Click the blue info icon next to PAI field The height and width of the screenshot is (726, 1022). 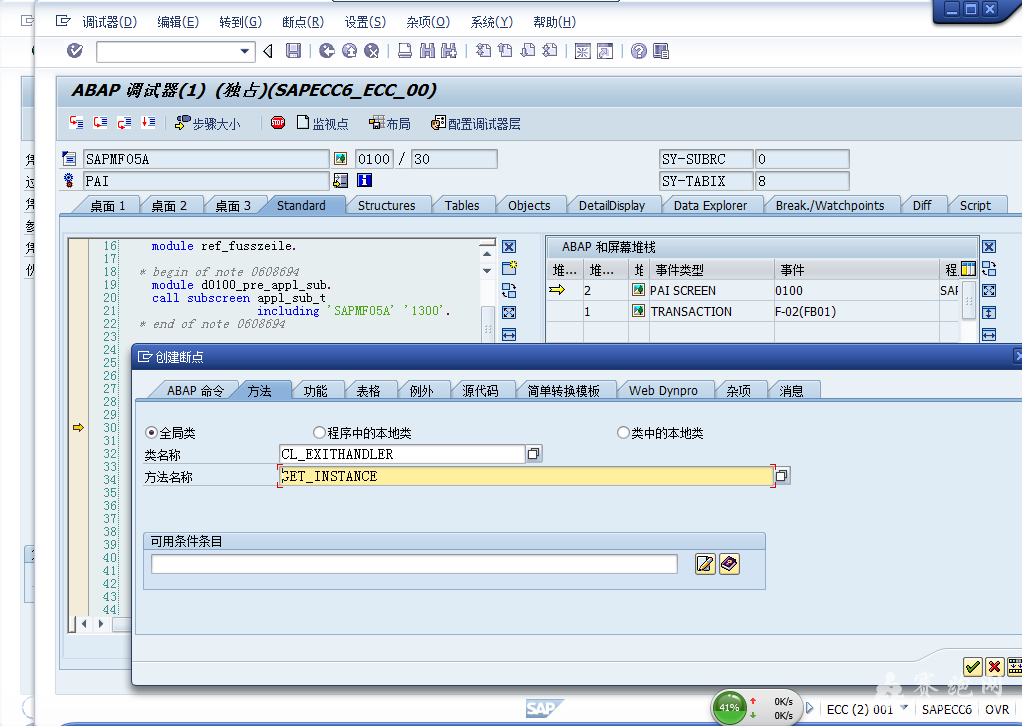(x=364, y=181)
